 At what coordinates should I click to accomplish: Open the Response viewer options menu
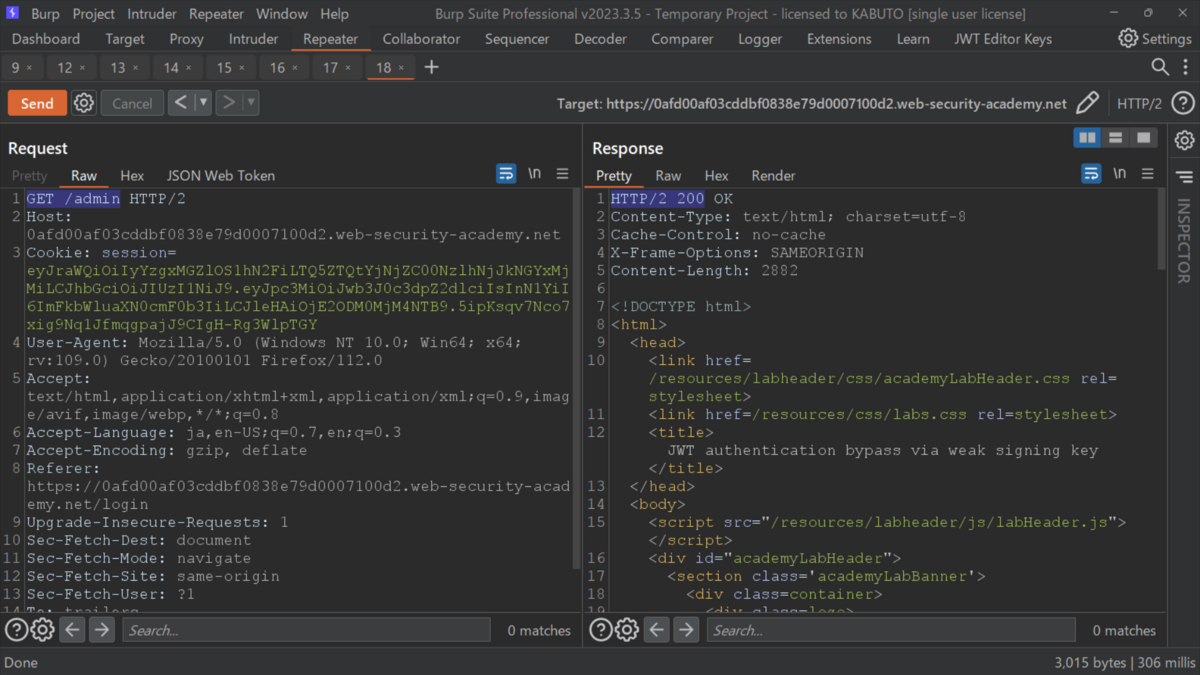click(x=1147, y=174)
